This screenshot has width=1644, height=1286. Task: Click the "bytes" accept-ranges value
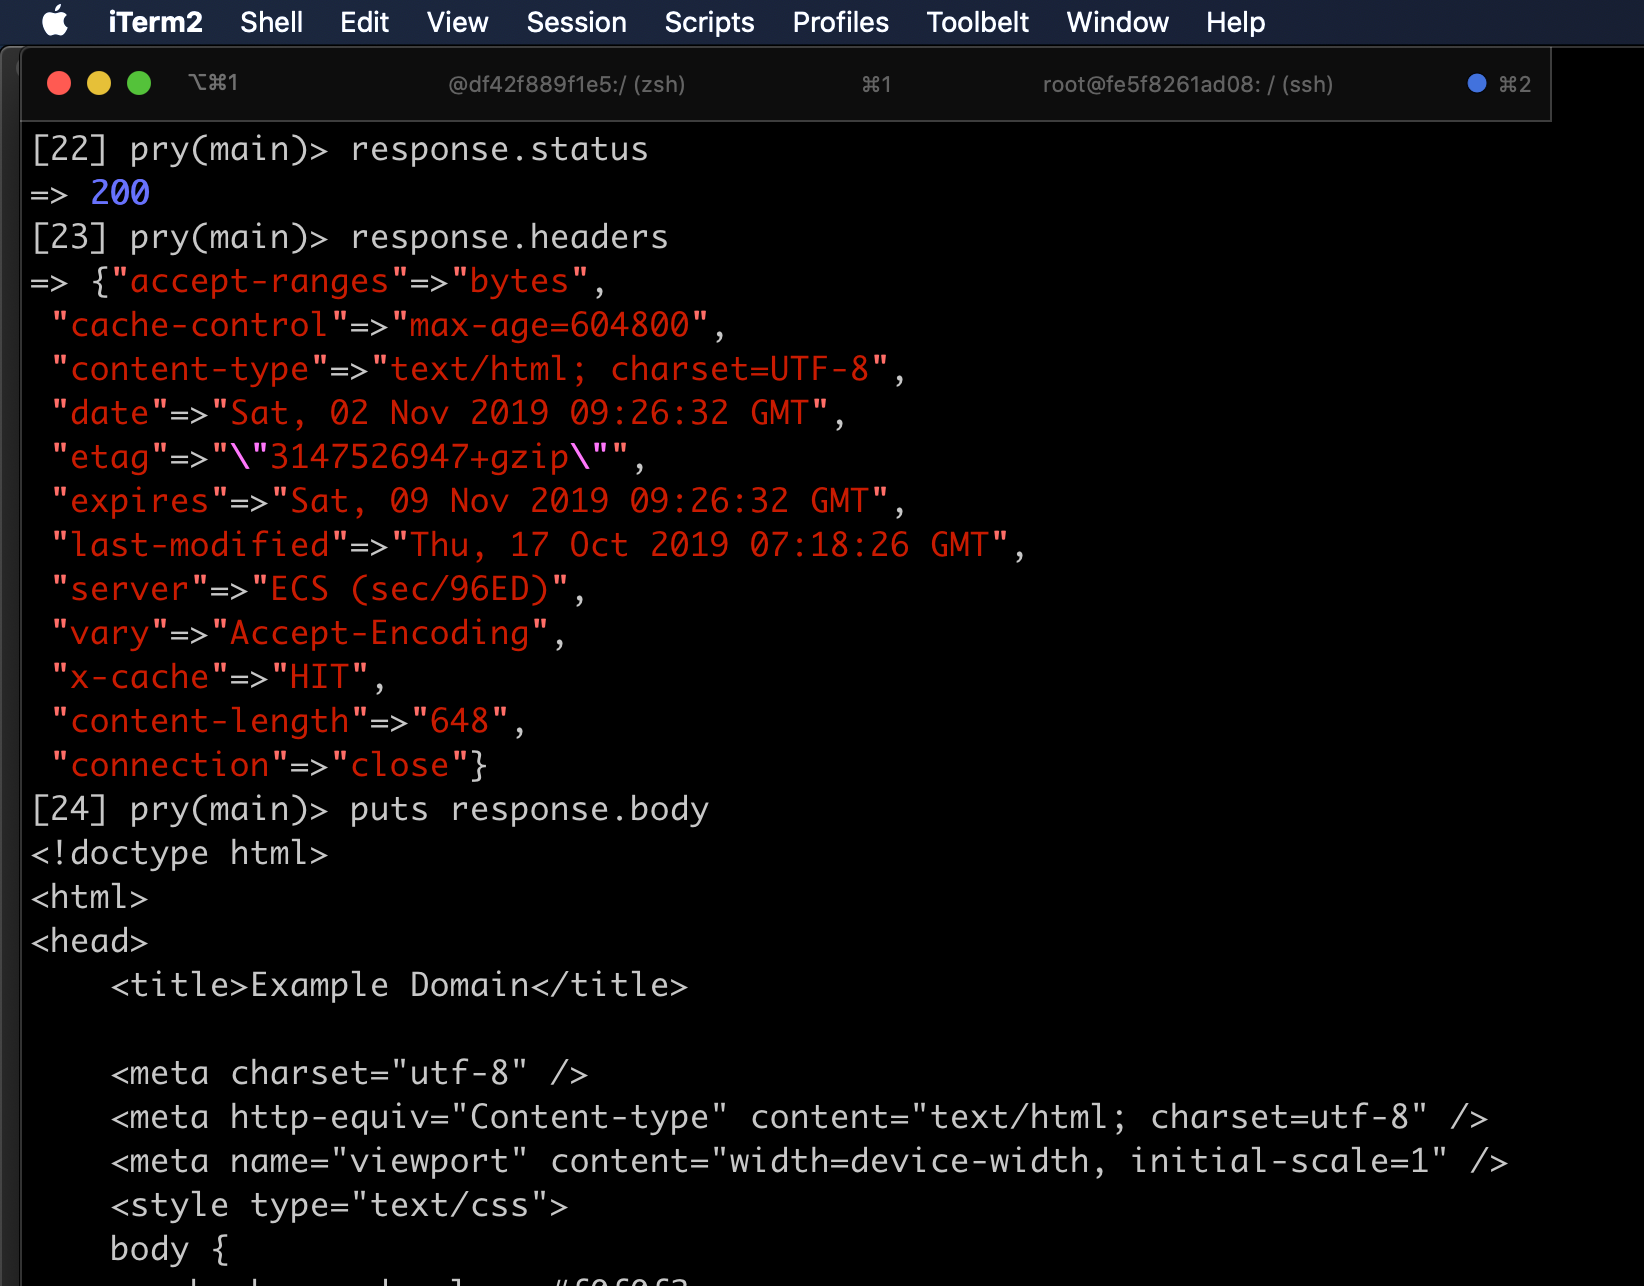coord(520,281)
